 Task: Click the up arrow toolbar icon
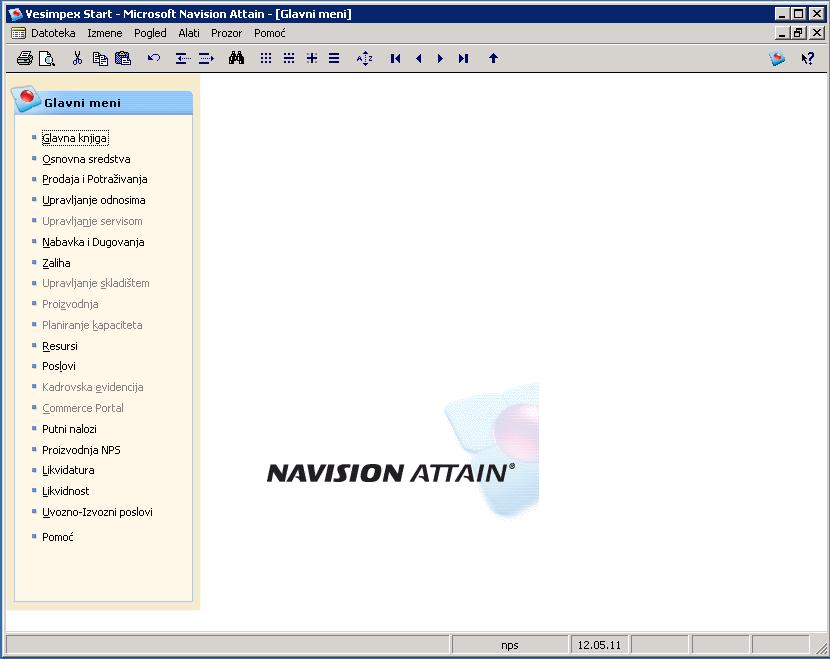click(x=493, y=58)
